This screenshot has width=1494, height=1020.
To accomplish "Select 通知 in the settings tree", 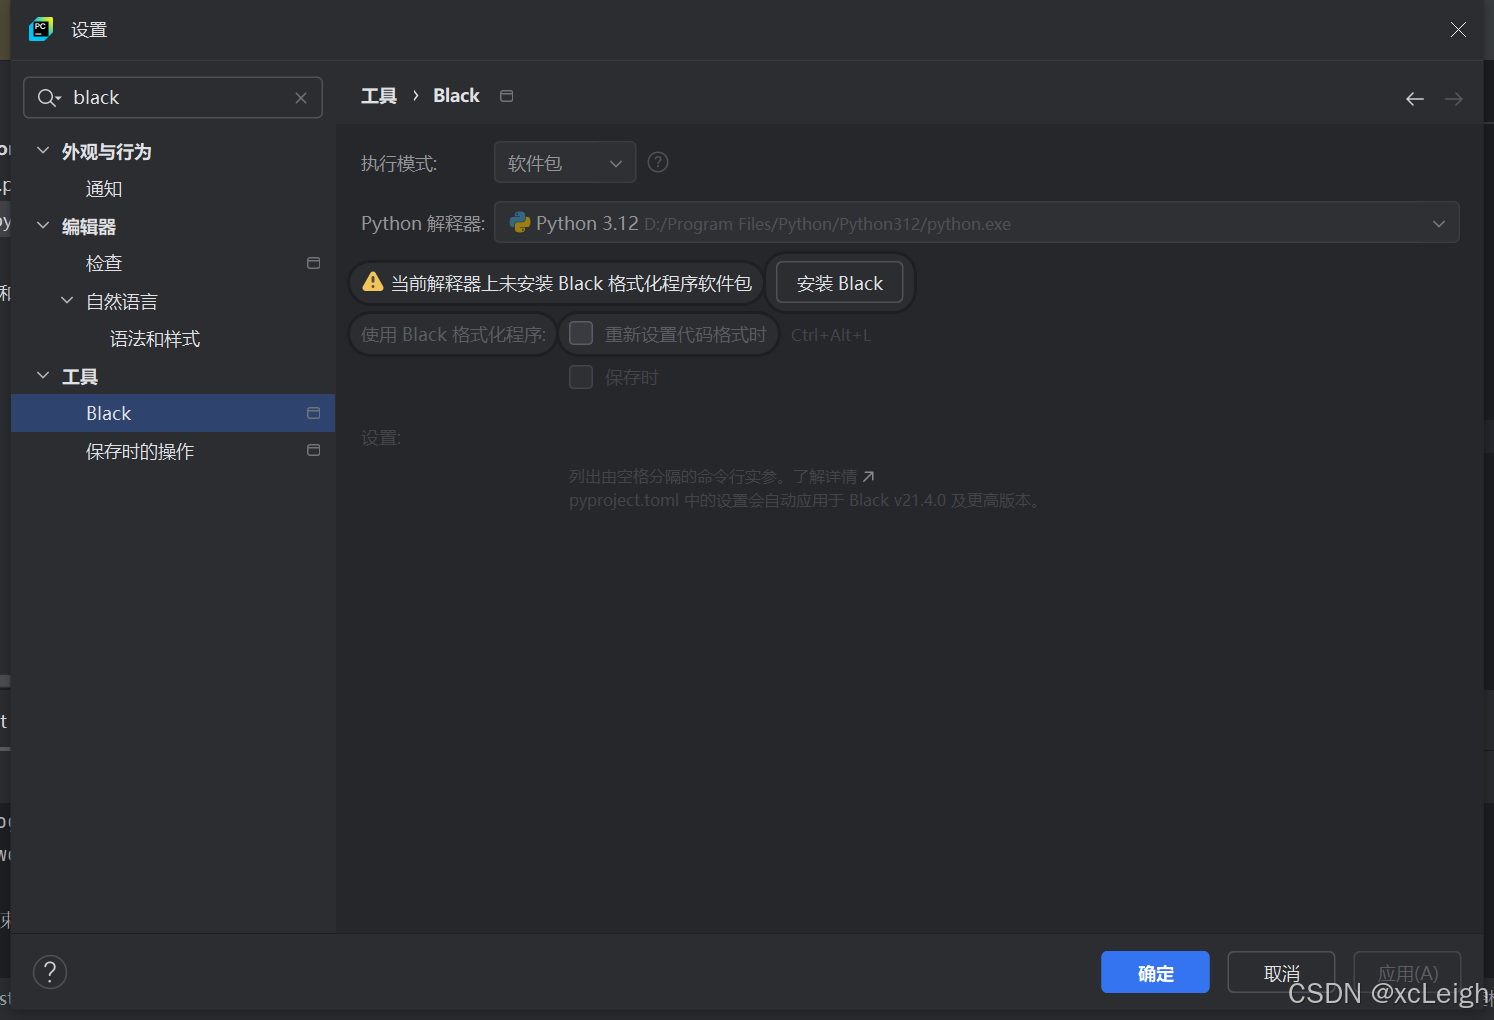I will click(x=104, y=189).
